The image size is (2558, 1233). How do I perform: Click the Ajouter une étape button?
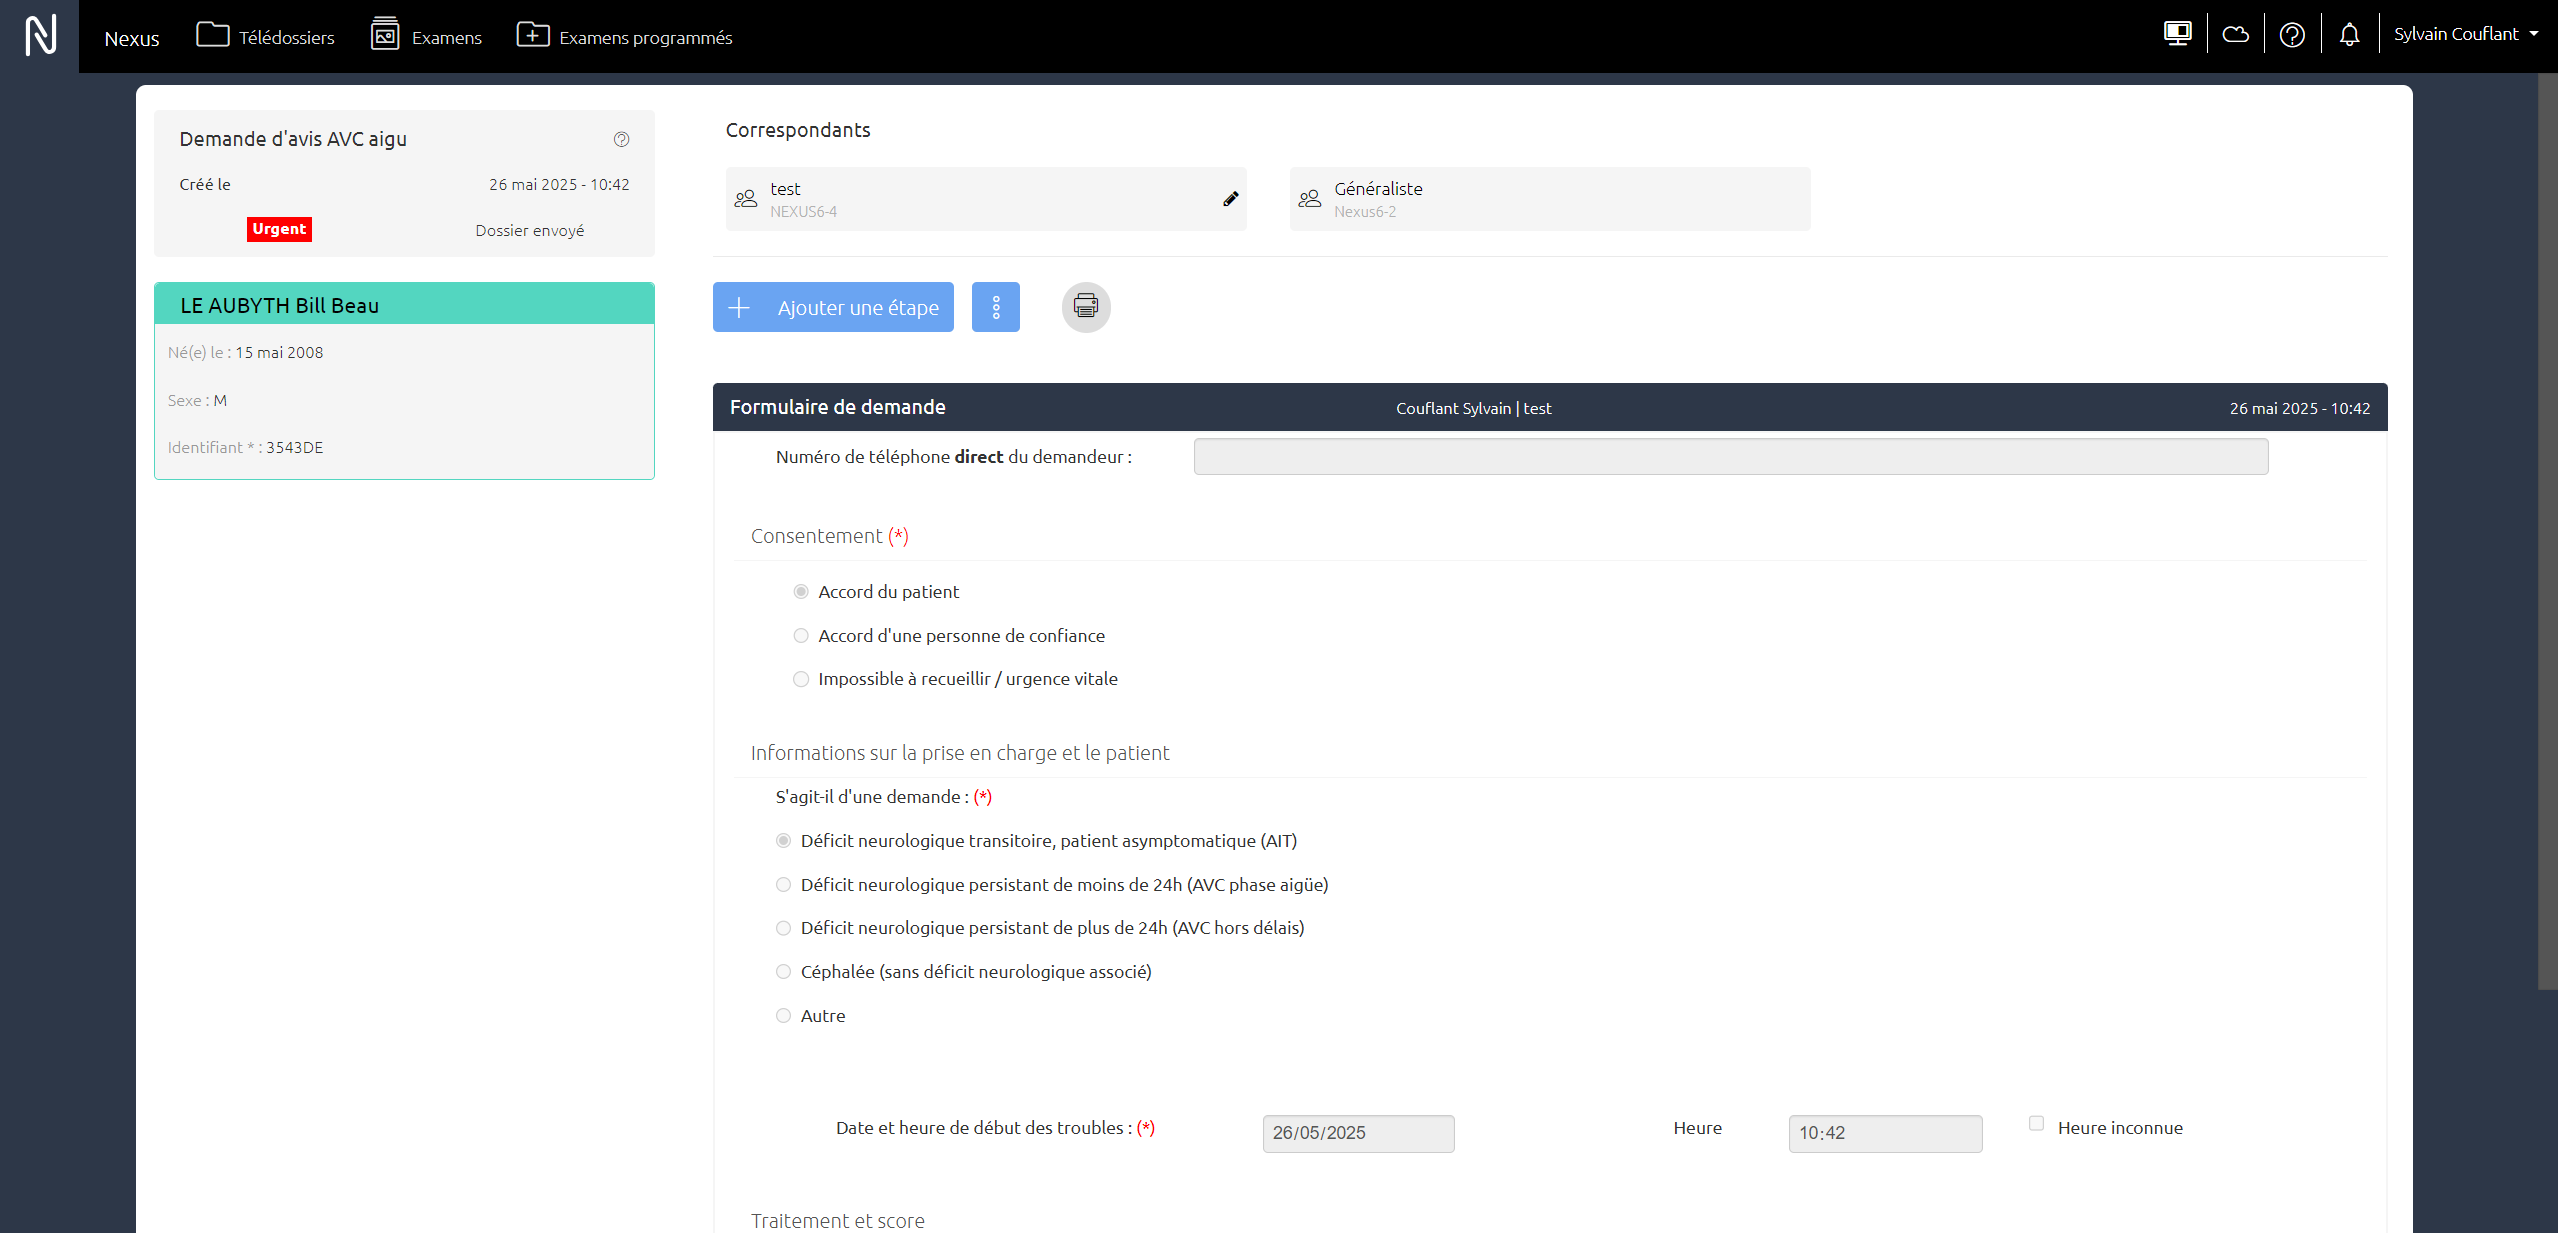coord(833,307)
